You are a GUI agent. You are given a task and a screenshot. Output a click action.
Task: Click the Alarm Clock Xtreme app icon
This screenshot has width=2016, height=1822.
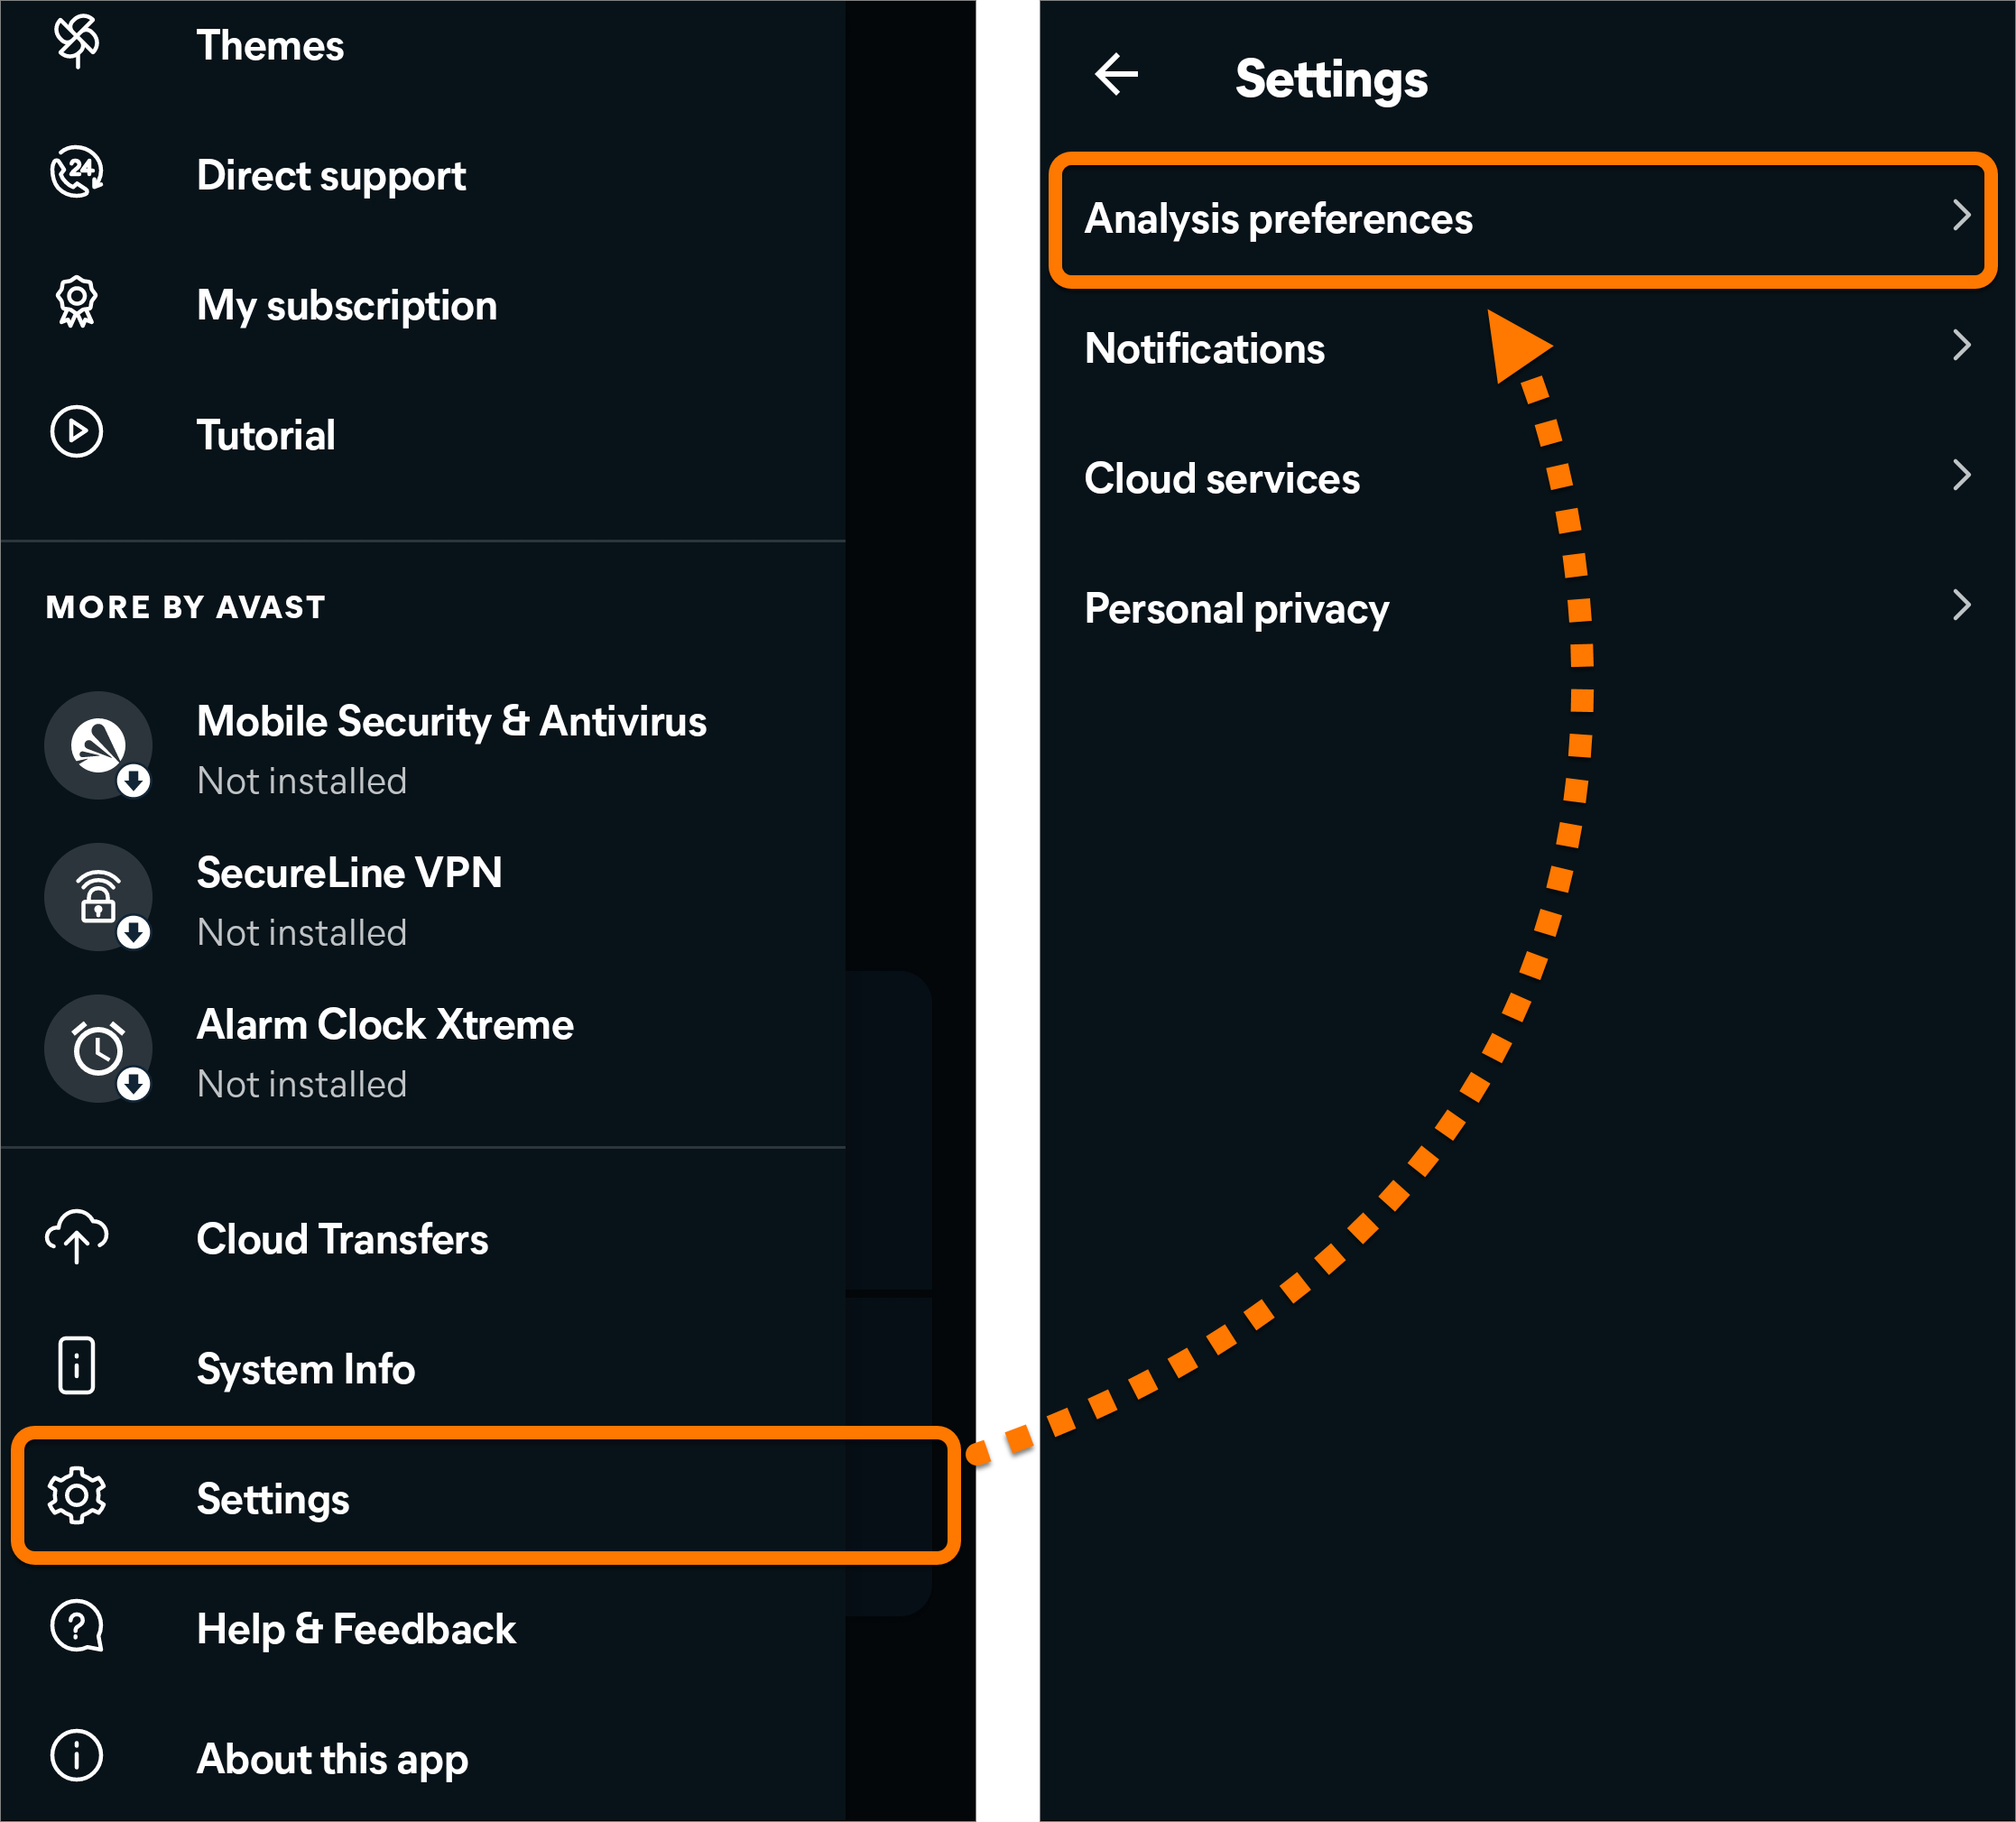pyautogui.click(x=98, y=1049)
